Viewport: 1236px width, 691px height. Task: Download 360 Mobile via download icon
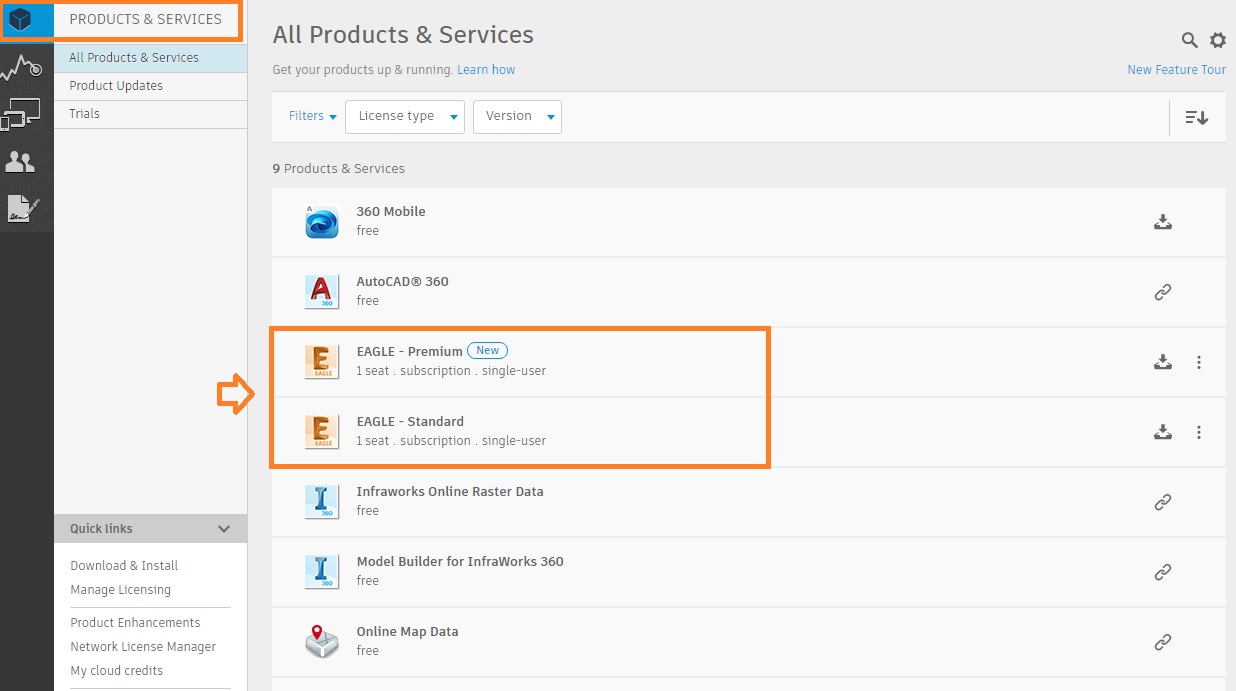tap(1162, 222)
